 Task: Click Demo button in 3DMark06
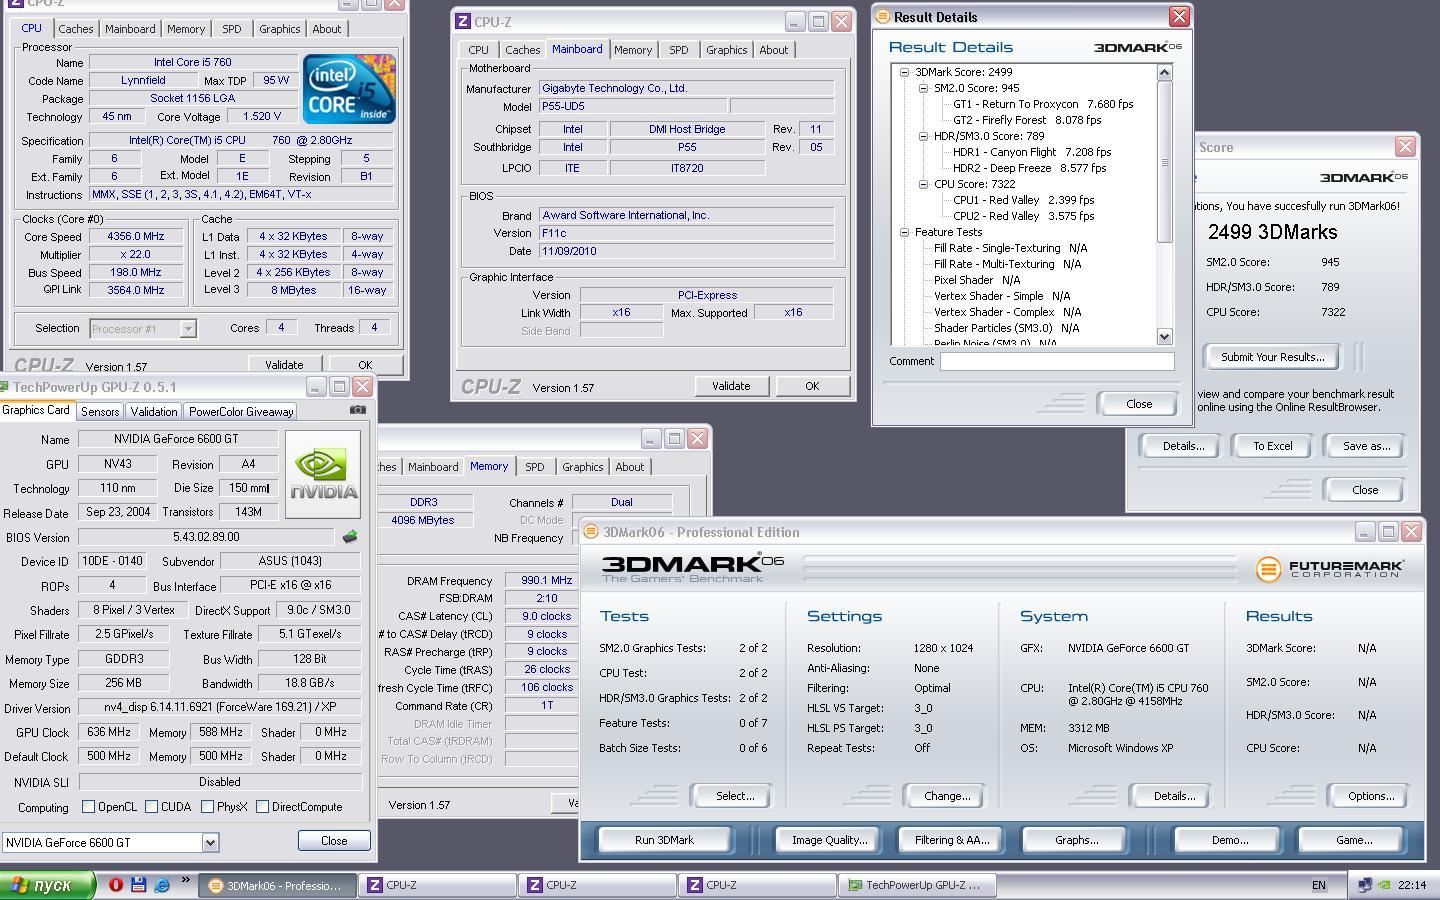click(1230, 840)
